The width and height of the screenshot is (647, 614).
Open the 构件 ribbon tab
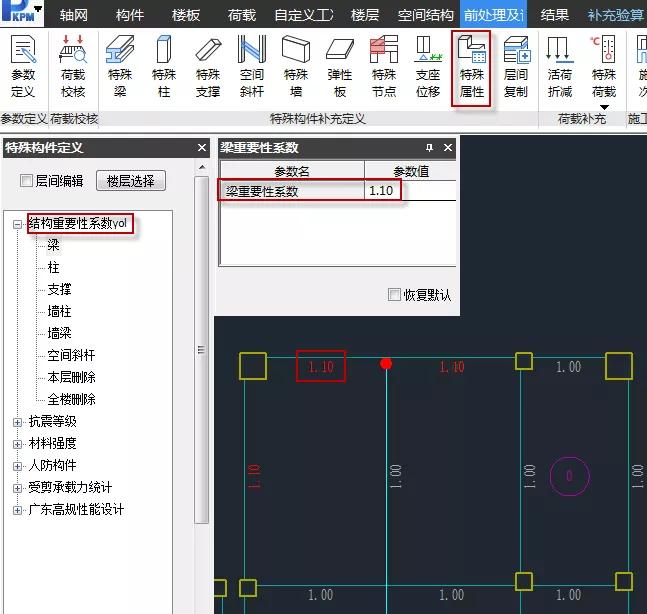click(130, 15)
